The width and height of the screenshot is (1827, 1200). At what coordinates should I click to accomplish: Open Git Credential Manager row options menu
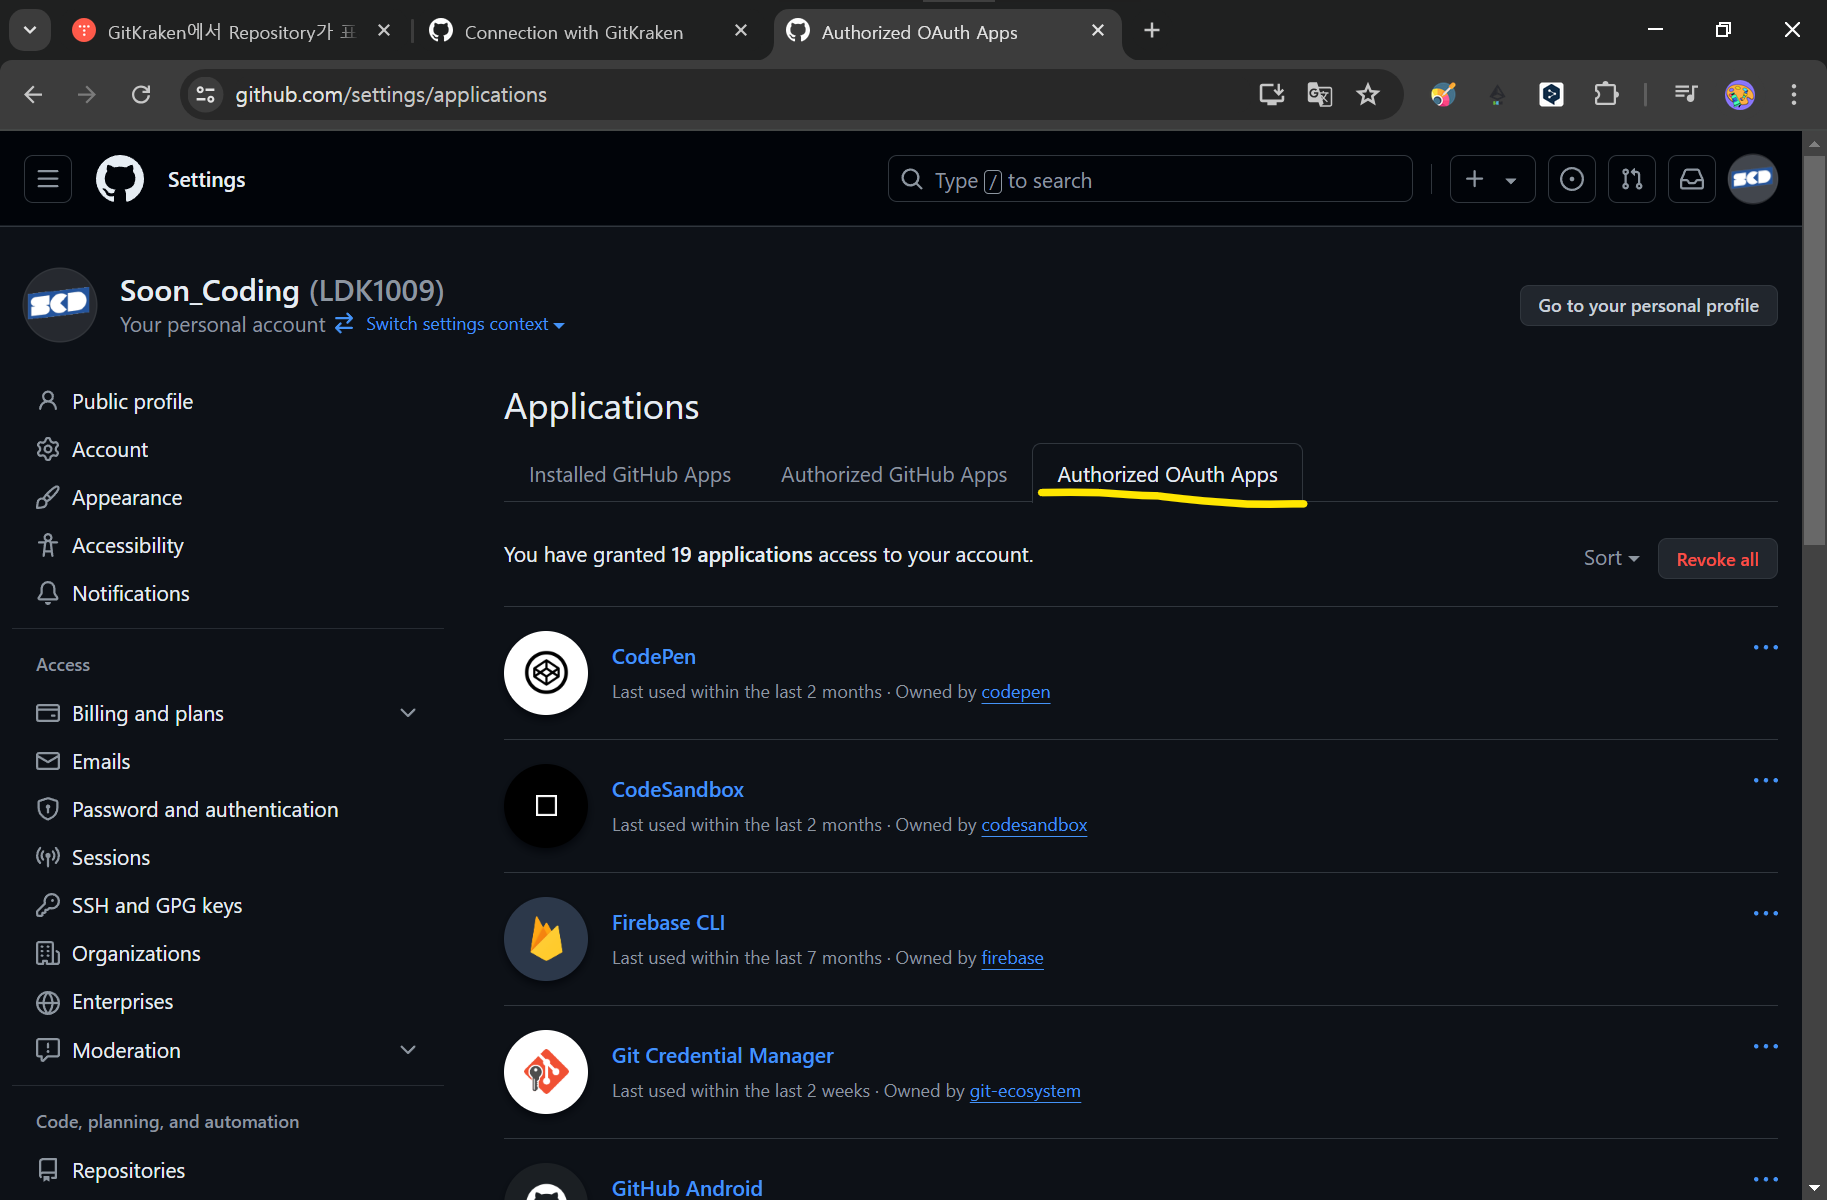(x=1765, y=1047)
